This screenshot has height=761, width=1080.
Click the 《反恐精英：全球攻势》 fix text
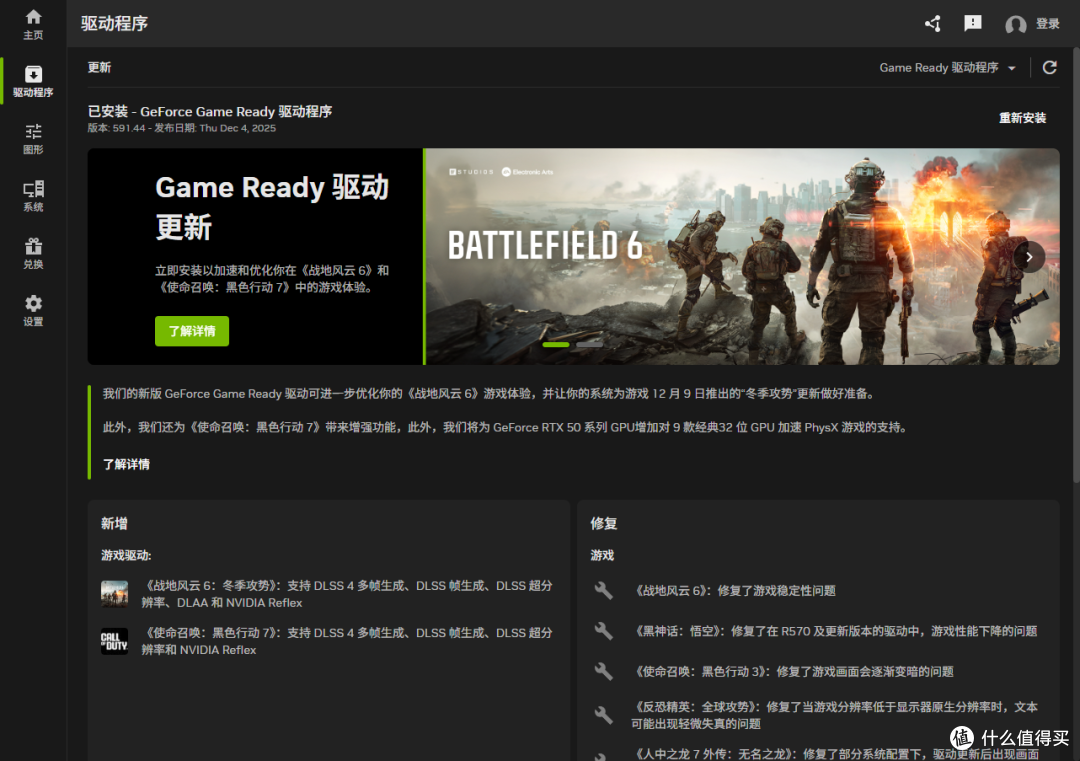pos(834,715)
